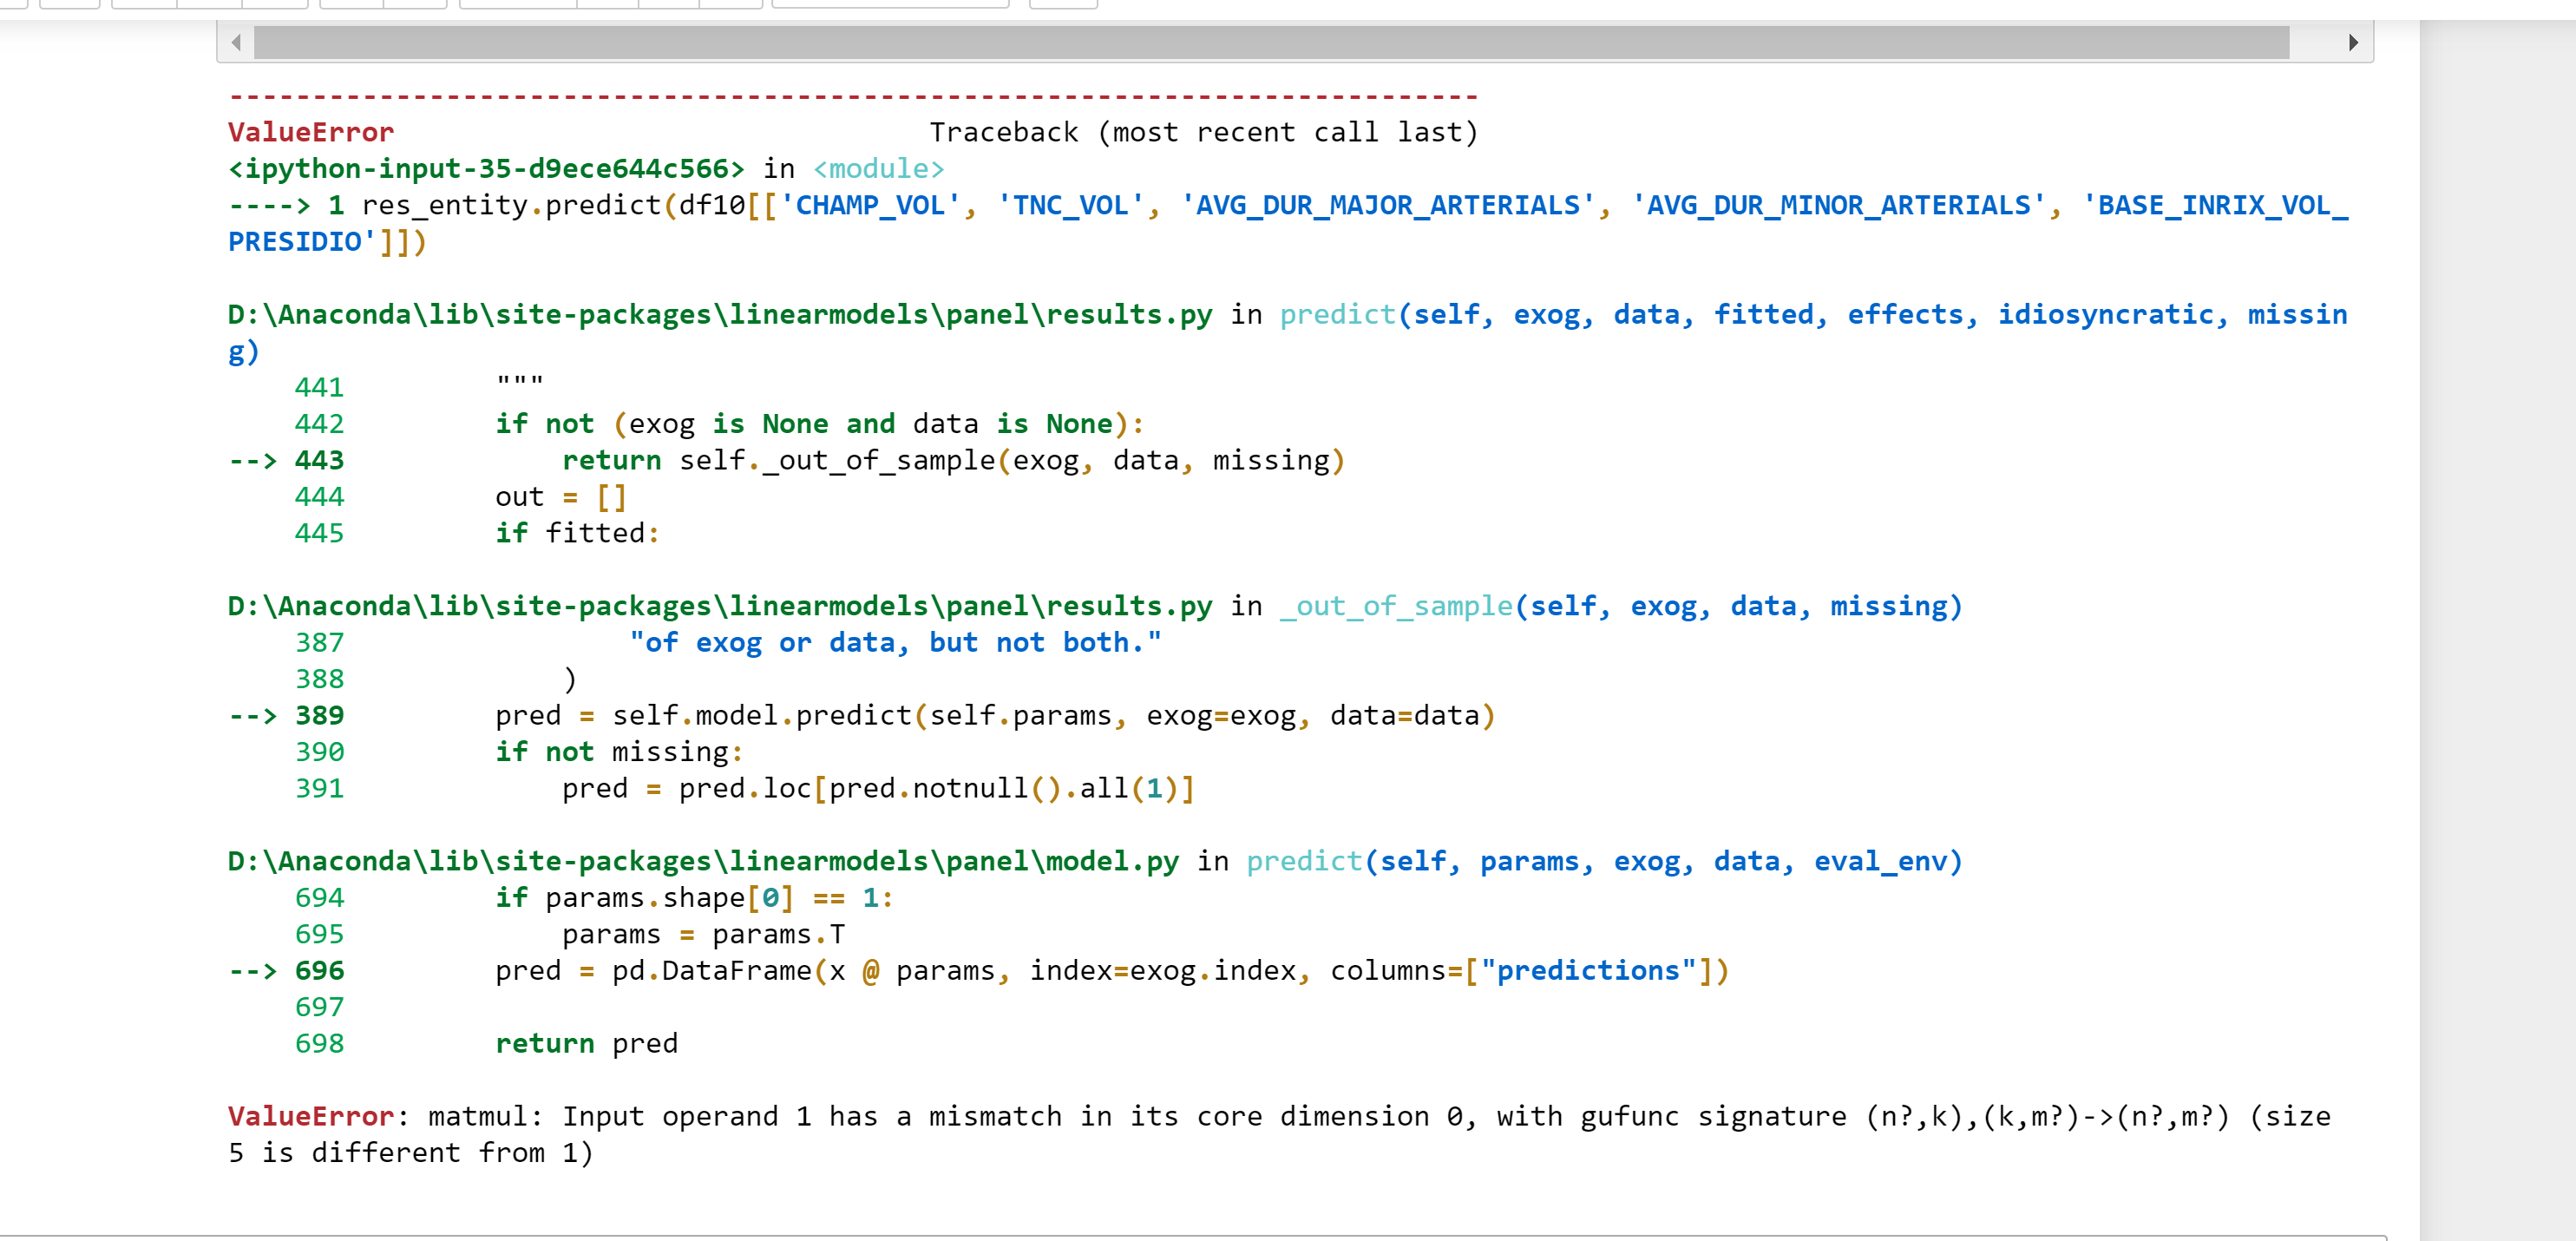Move the selected cell down
Viewport: 2576px width, 1241px height.
414,4
